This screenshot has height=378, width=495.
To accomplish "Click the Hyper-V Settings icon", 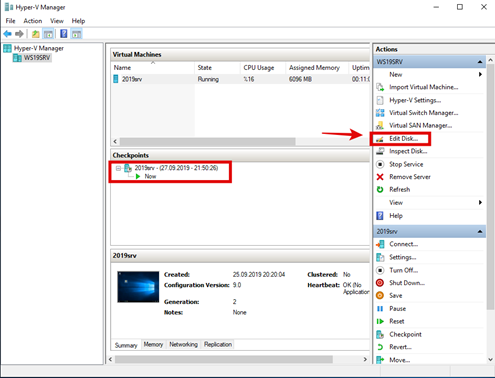I will 380,100.
